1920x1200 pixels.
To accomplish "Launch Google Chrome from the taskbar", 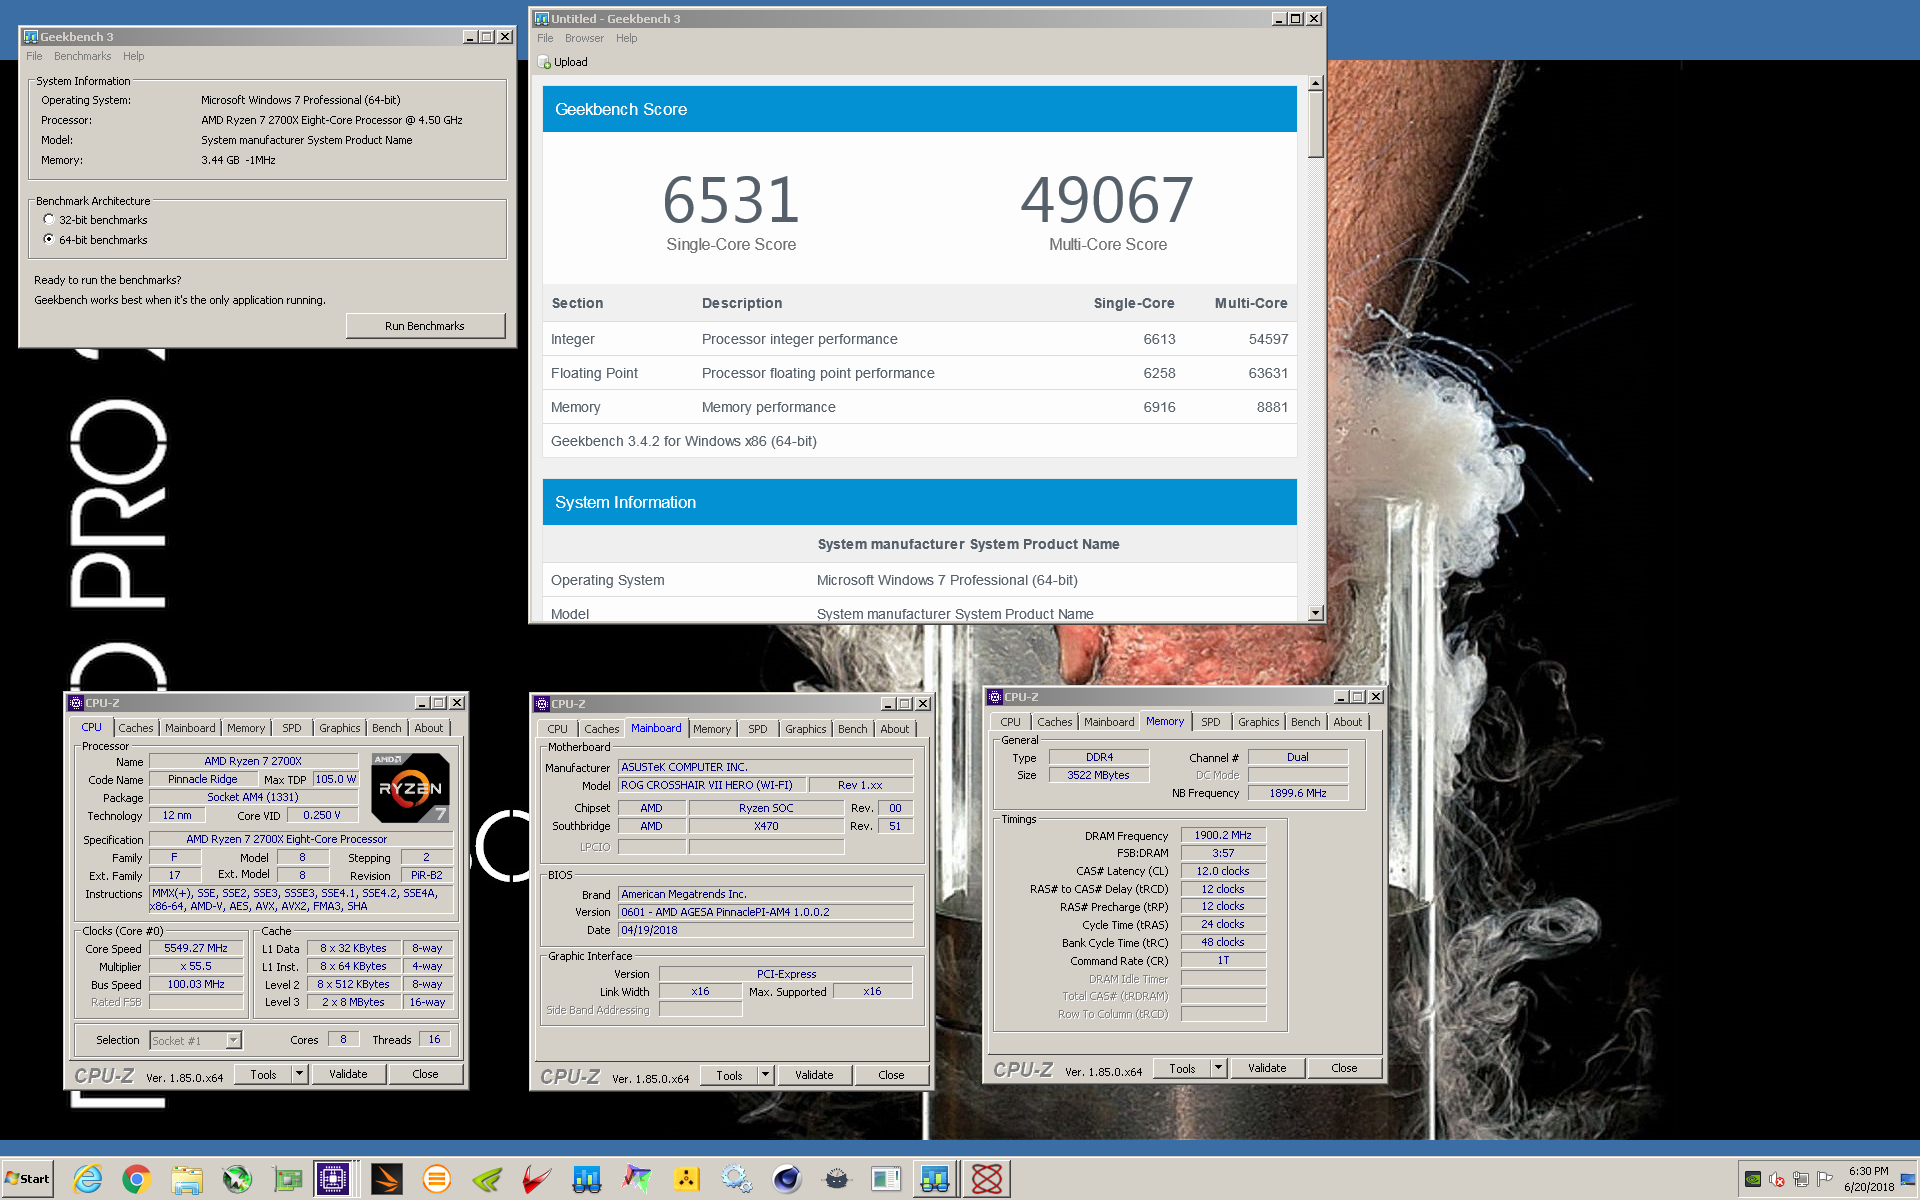I will point(137,1179).
